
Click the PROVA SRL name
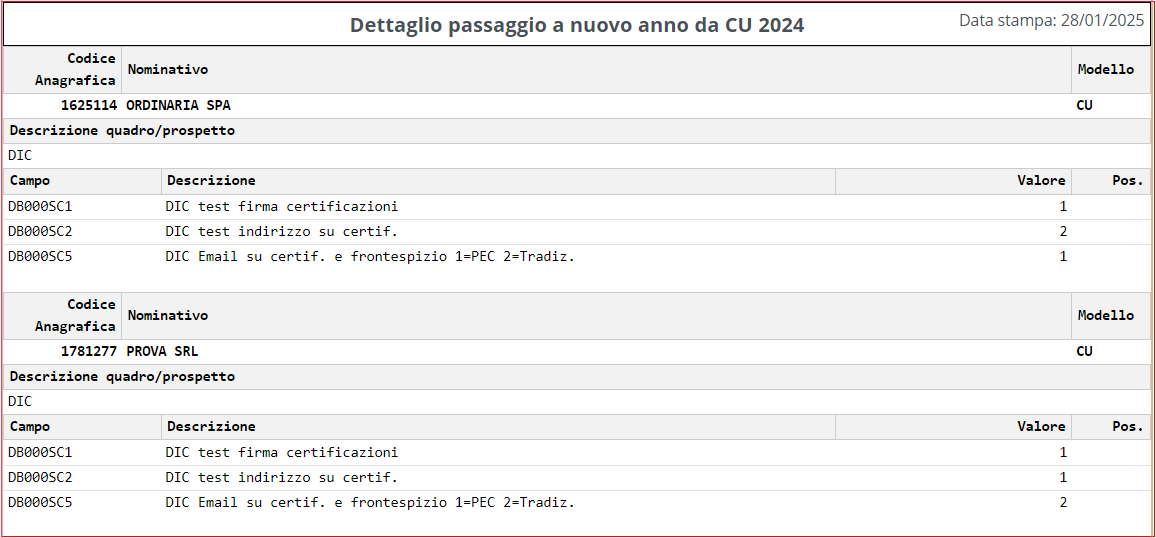click(x=162, y=351)
